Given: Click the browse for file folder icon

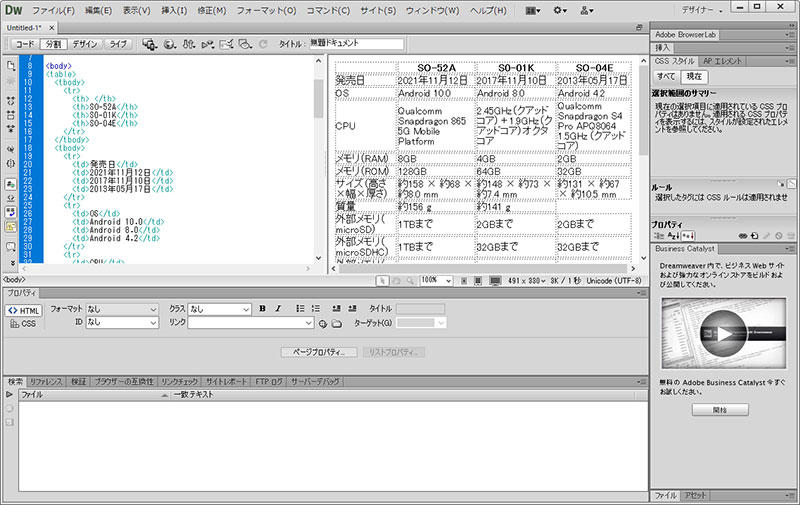Looking at the screenshot, I should coord(337,323).
